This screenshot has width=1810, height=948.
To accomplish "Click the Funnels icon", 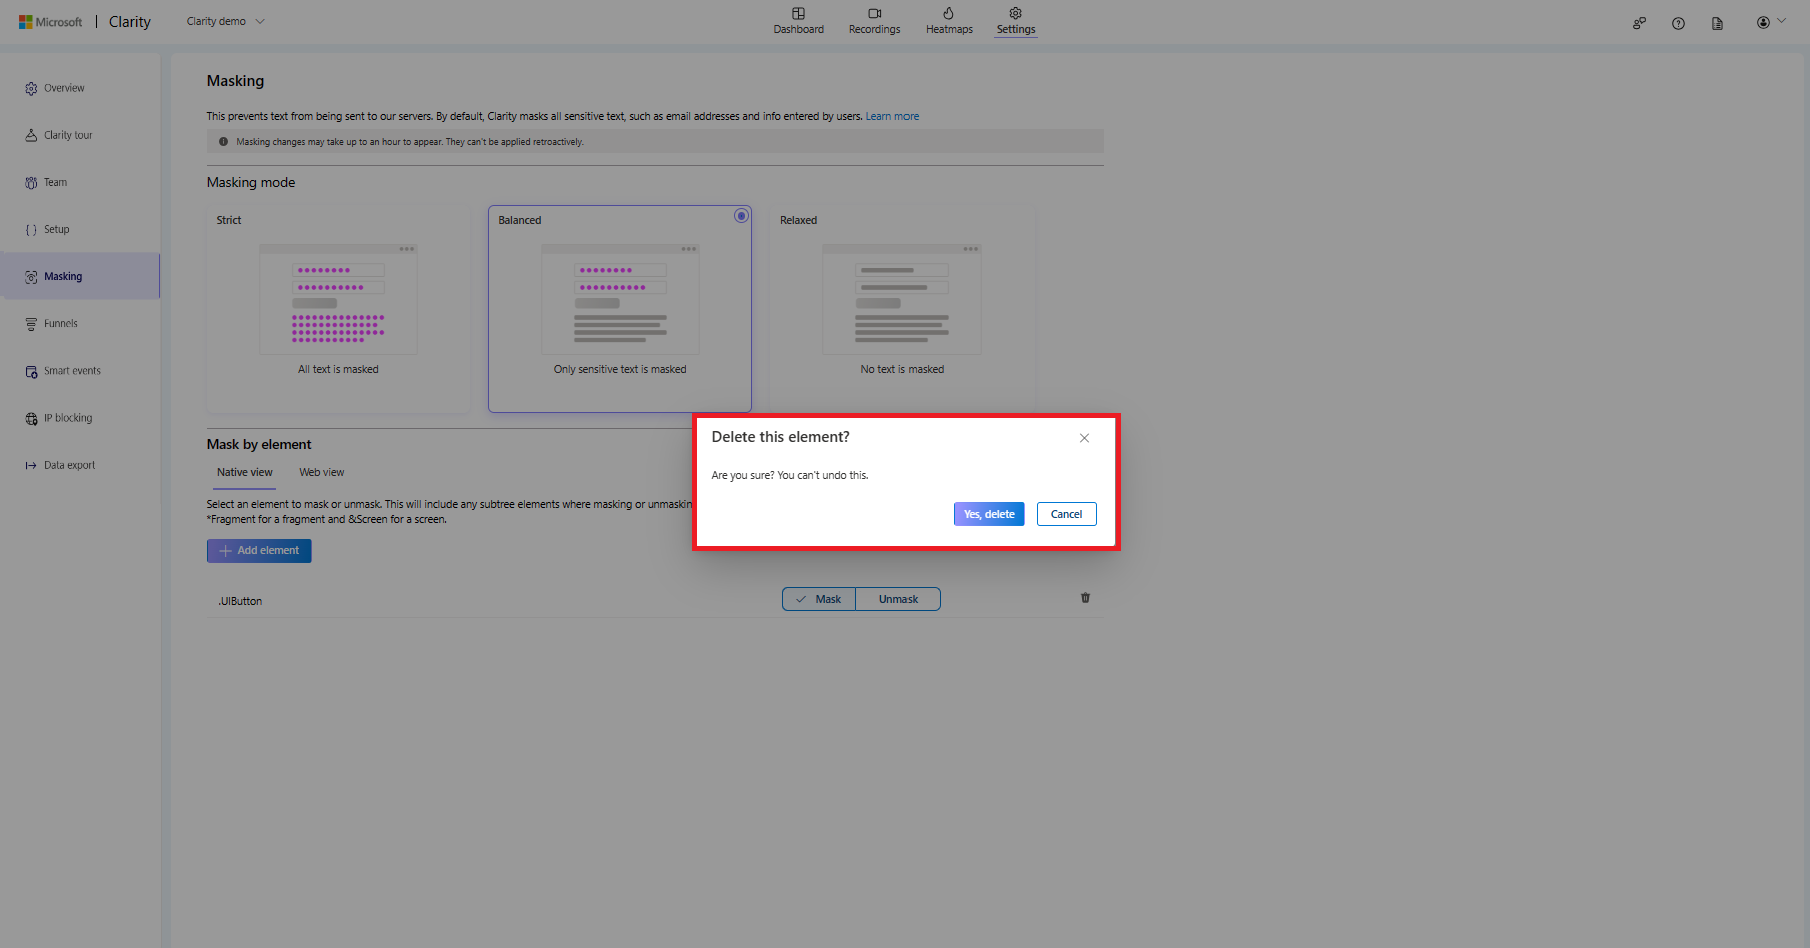I will 31,324.
